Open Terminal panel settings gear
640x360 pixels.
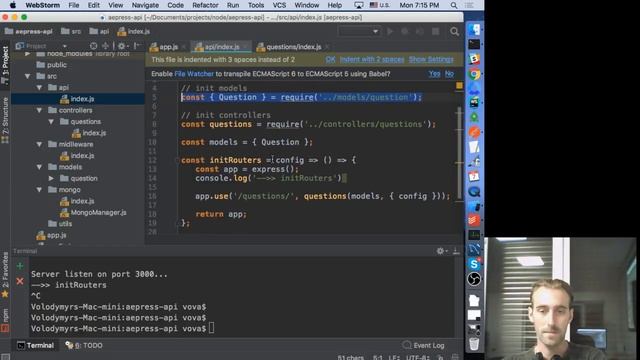pos(441,251)
